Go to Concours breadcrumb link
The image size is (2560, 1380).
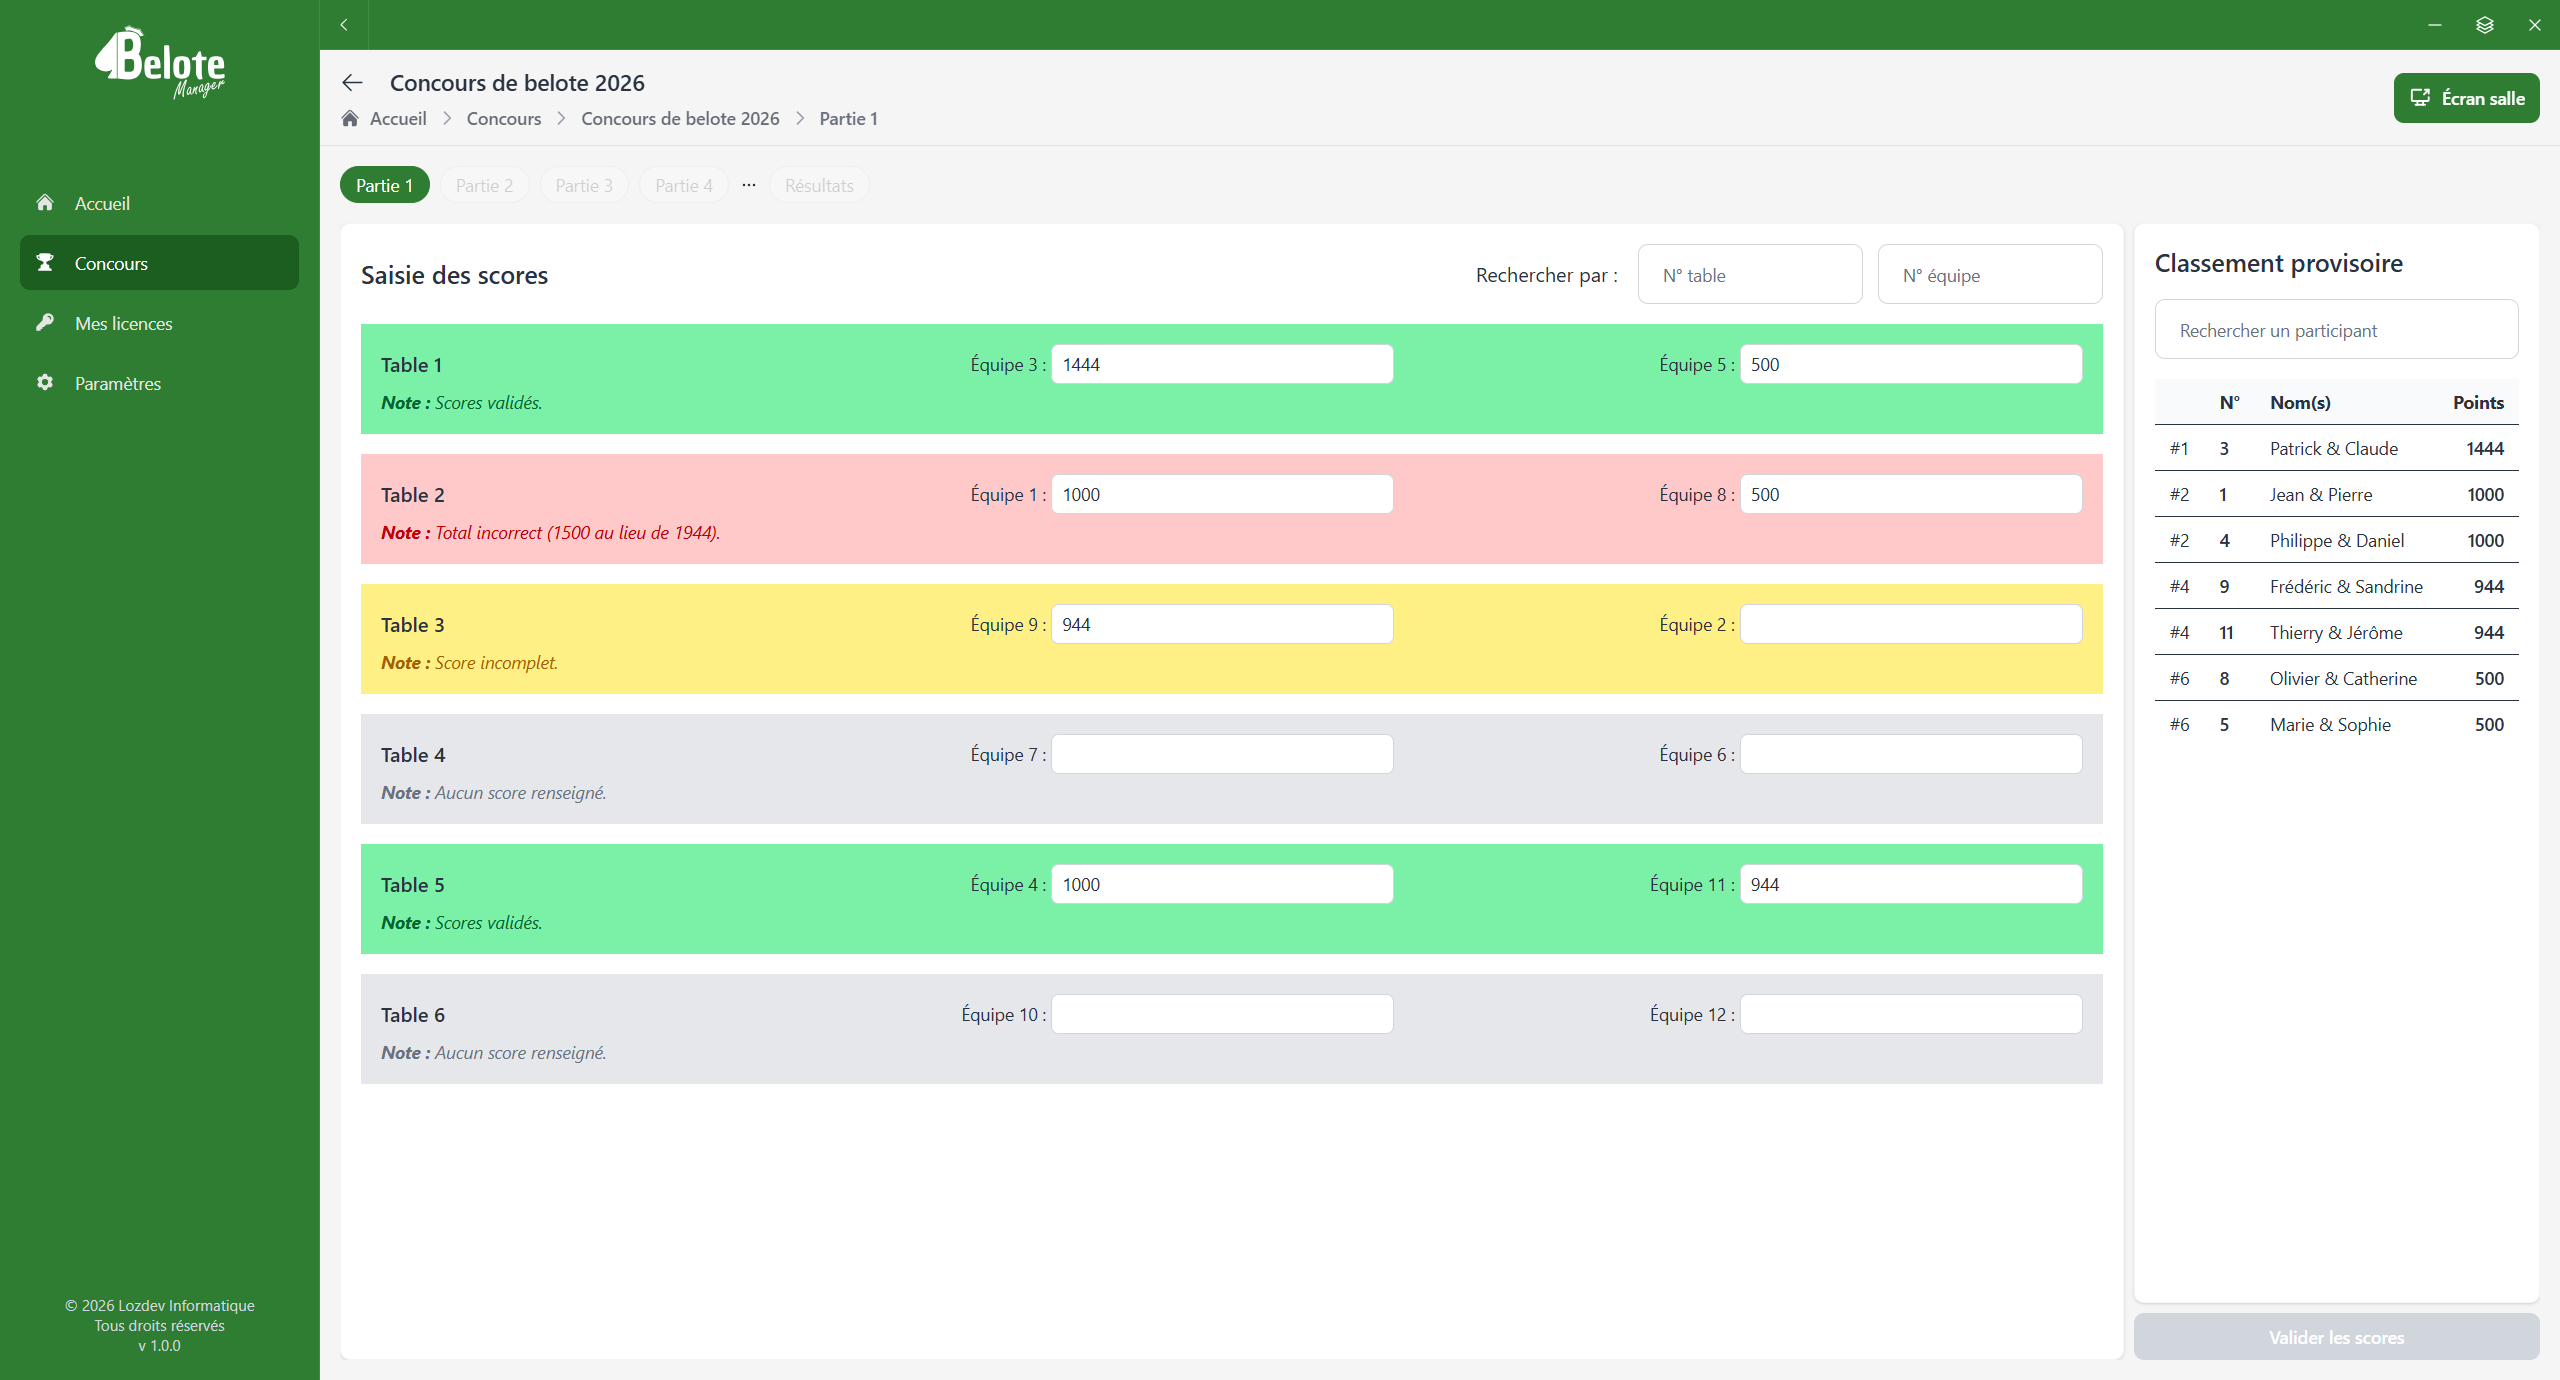[503, 119]
